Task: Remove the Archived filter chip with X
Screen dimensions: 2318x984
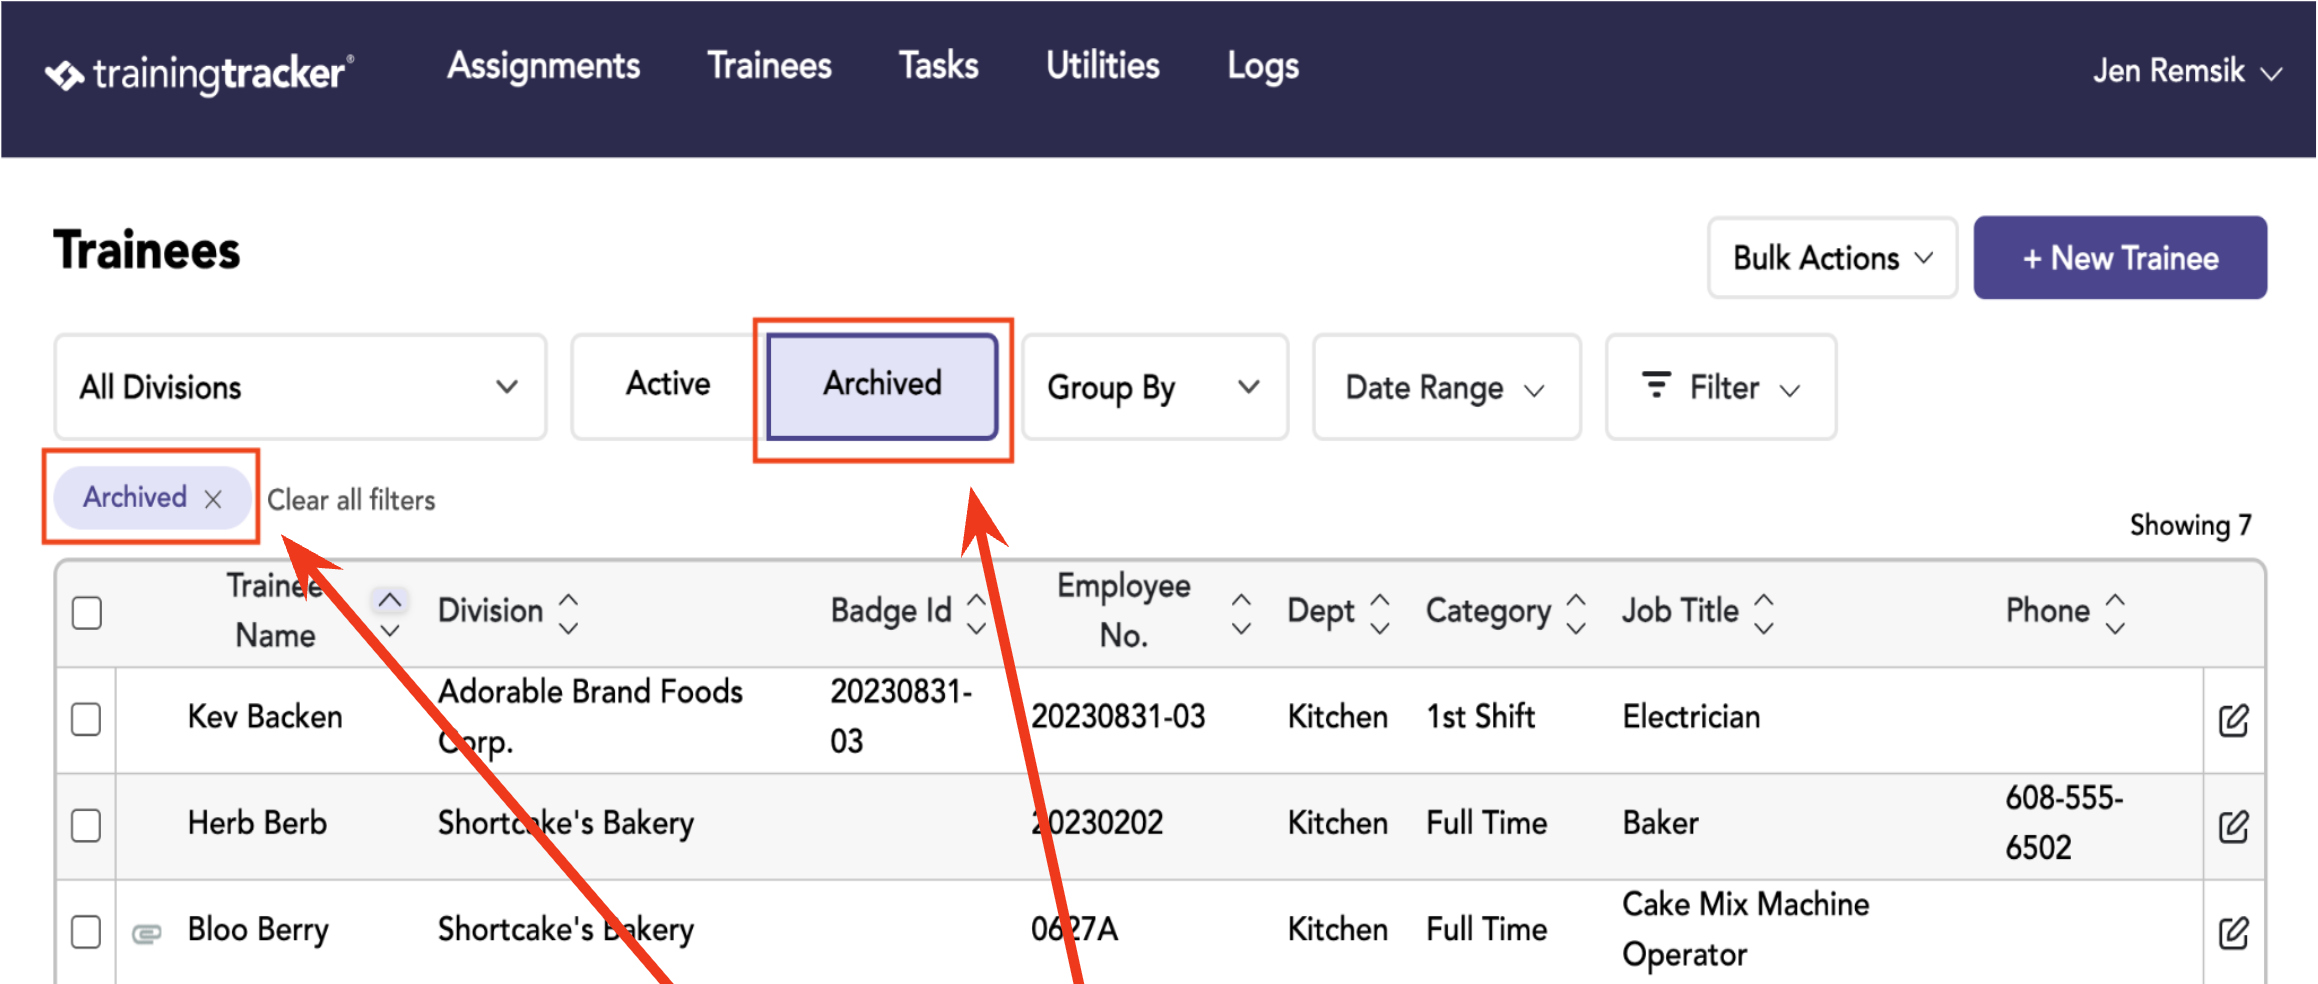Action: tap(213, 499)
